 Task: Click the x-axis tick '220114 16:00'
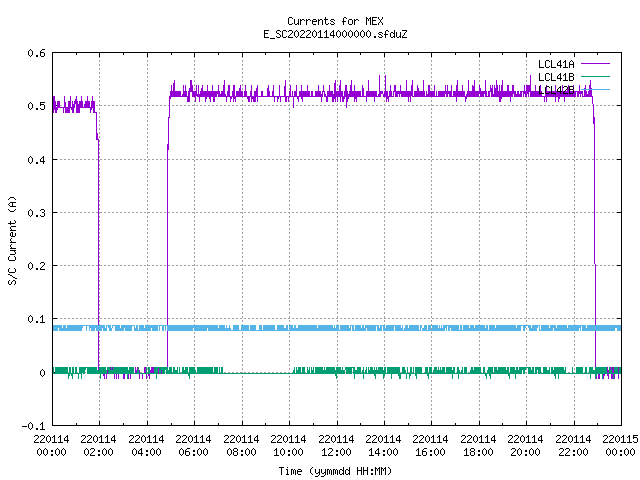pyautogui.click(x=430, y=446)
